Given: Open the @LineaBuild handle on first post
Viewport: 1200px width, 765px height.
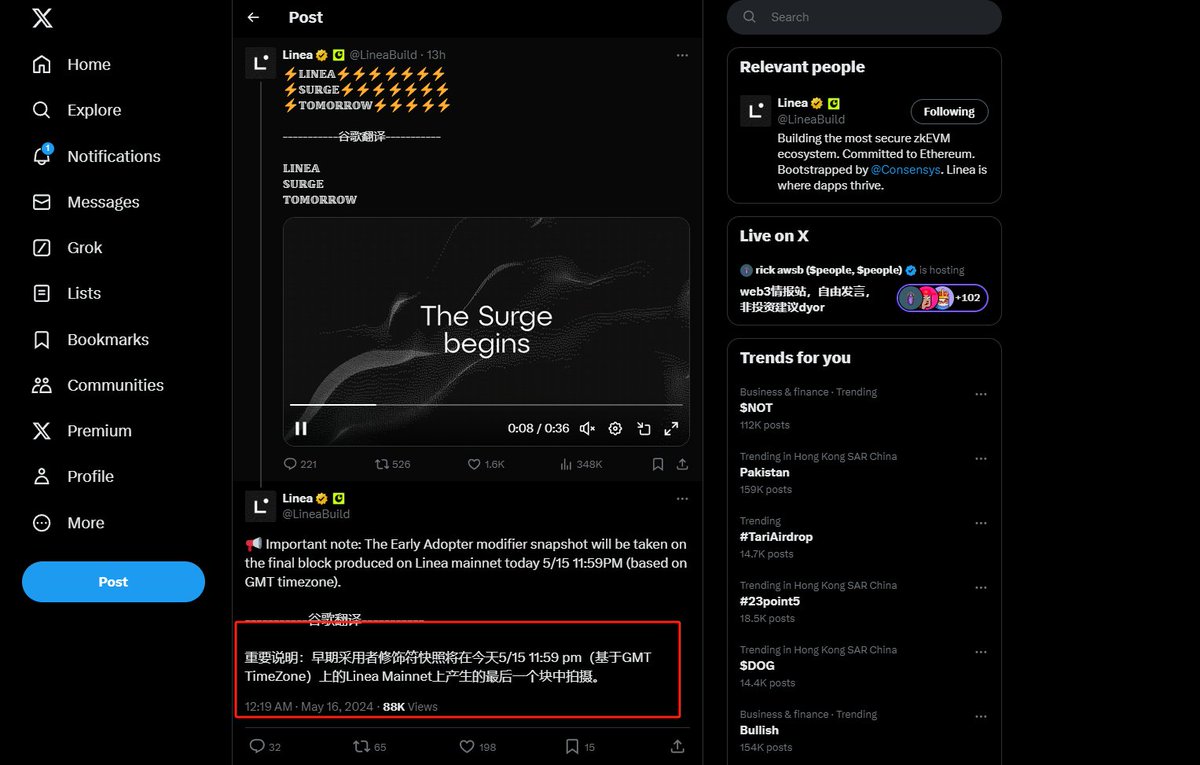Looking at the screenshot, I should [x=383, y=55].
